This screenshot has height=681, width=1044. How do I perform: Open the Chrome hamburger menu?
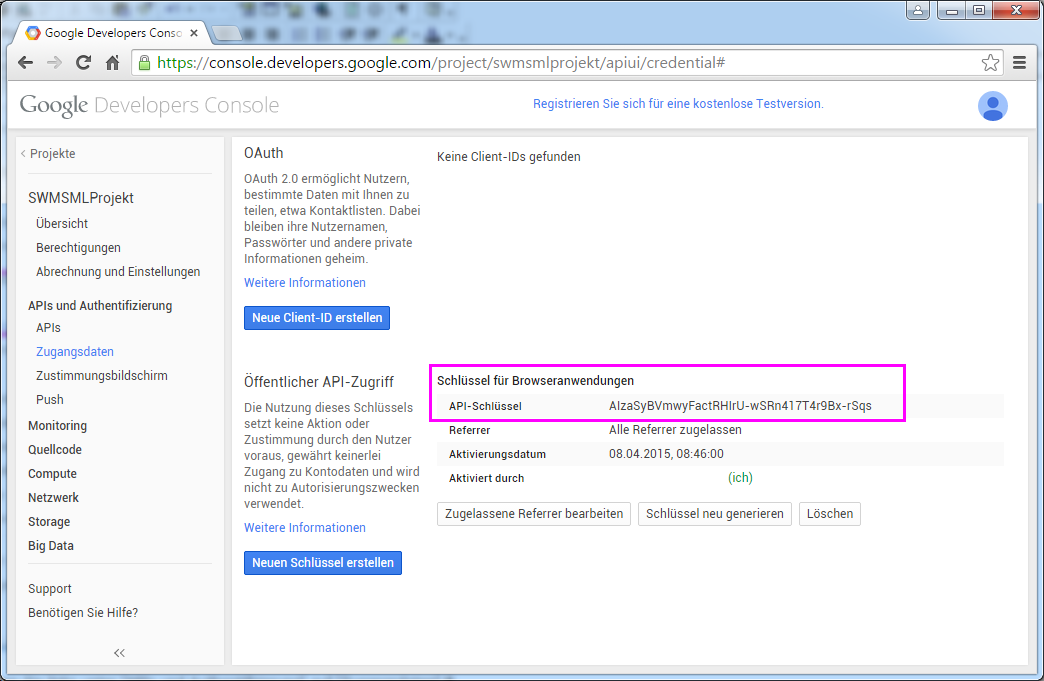[1020, 63]
